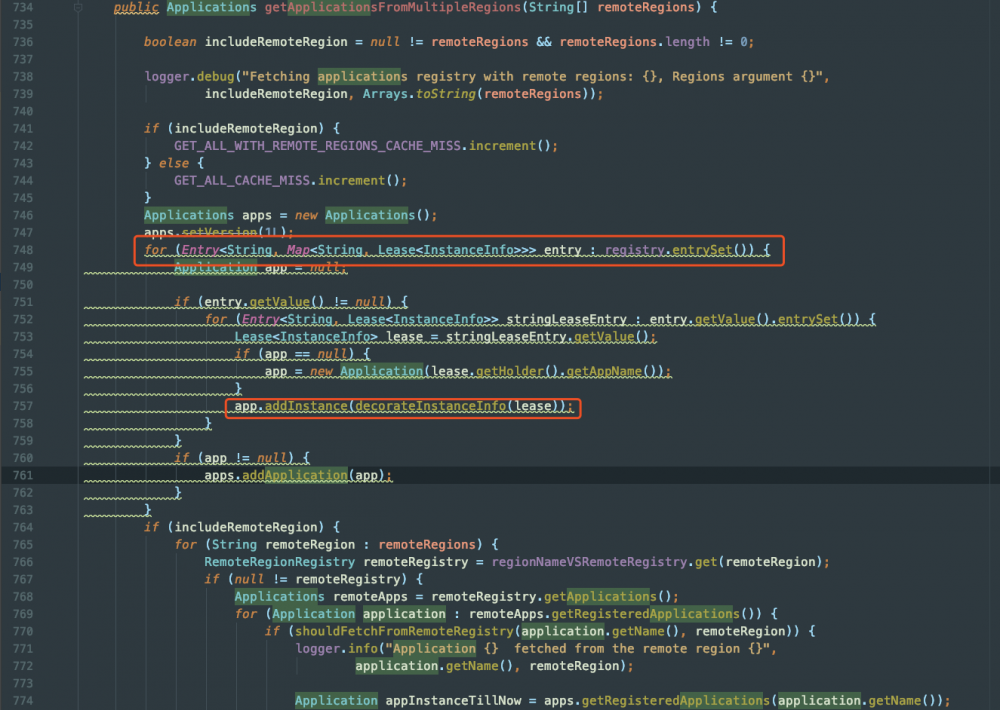Click line number 764 in gutter

22,528
